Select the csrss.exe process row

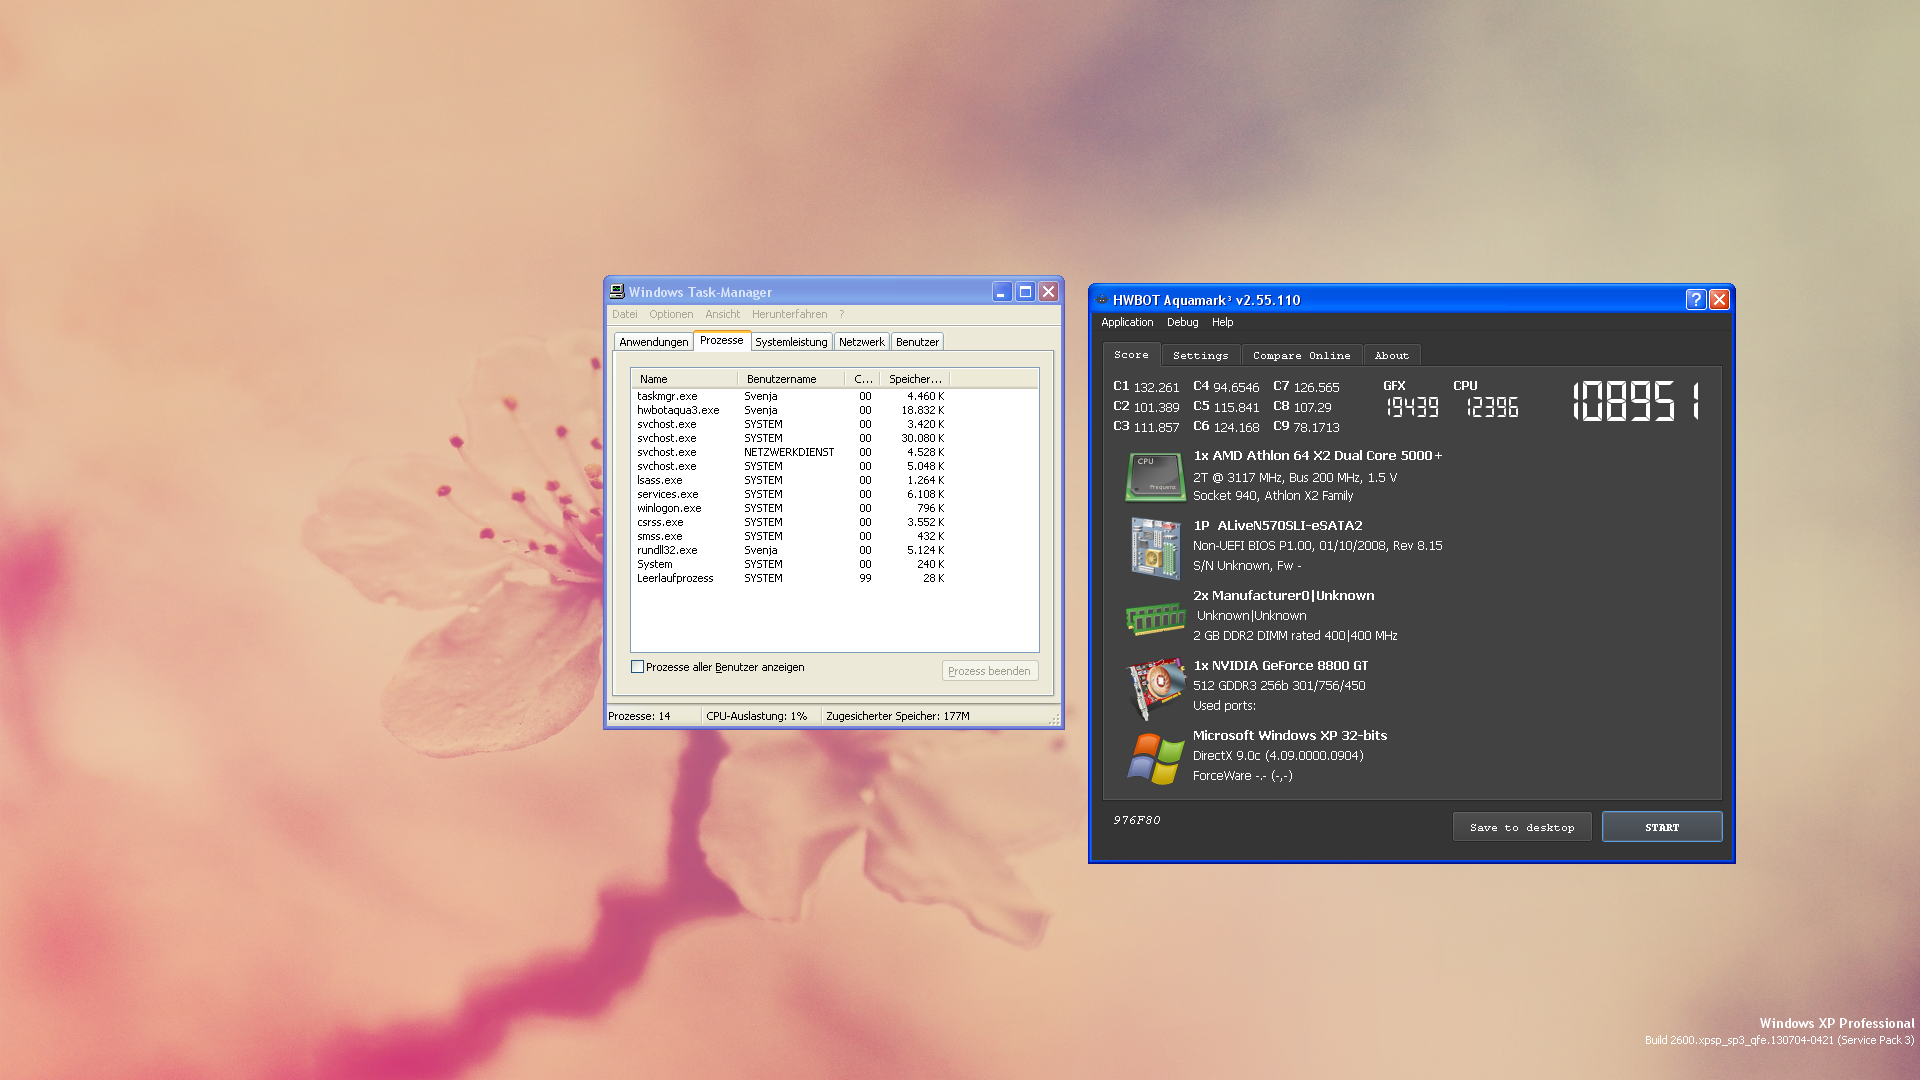[x=790, y=522]
